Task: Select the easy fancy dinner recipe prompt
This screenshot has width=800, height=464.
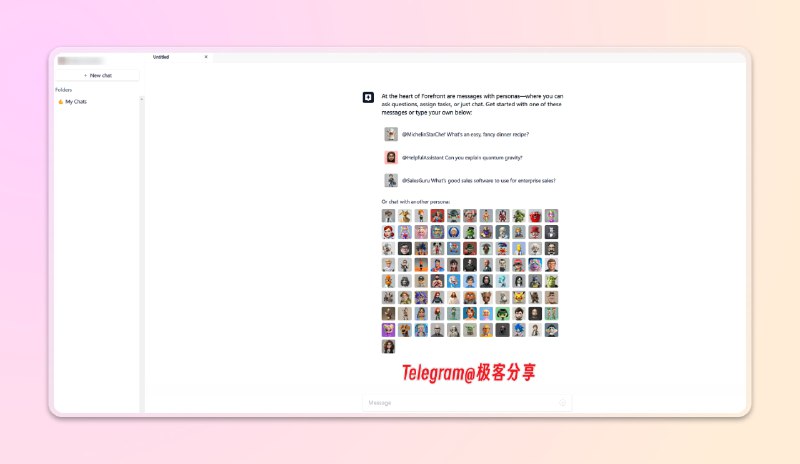Action: [466, 134]
